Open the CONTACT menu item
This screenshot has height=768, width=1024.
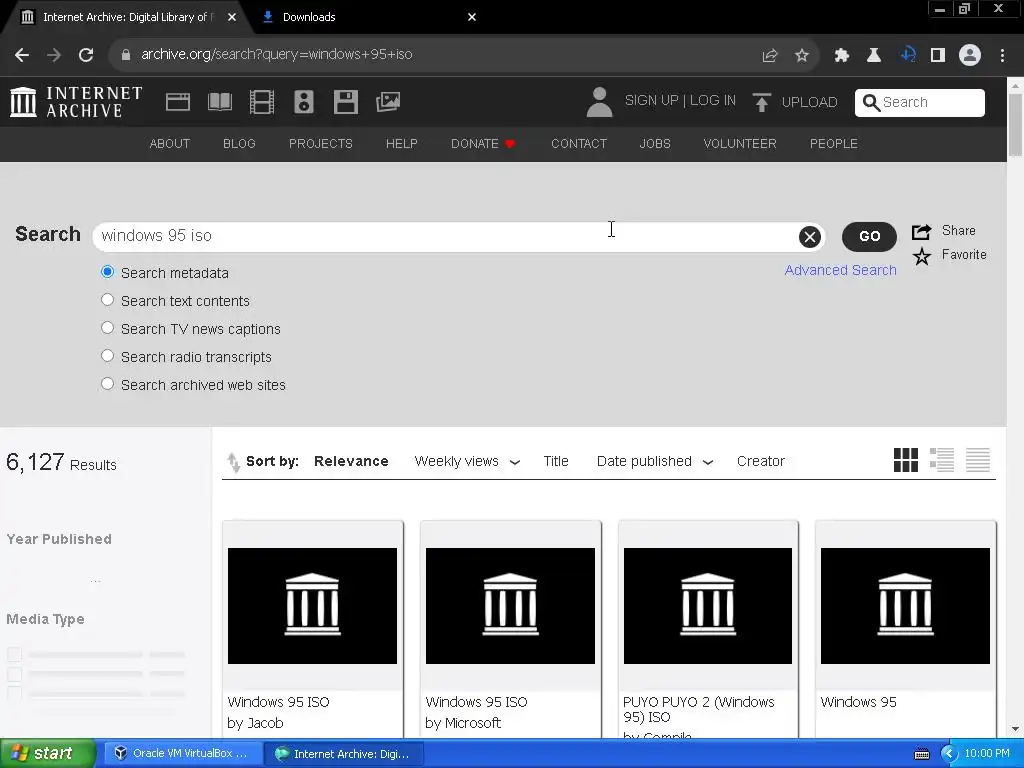579,144
